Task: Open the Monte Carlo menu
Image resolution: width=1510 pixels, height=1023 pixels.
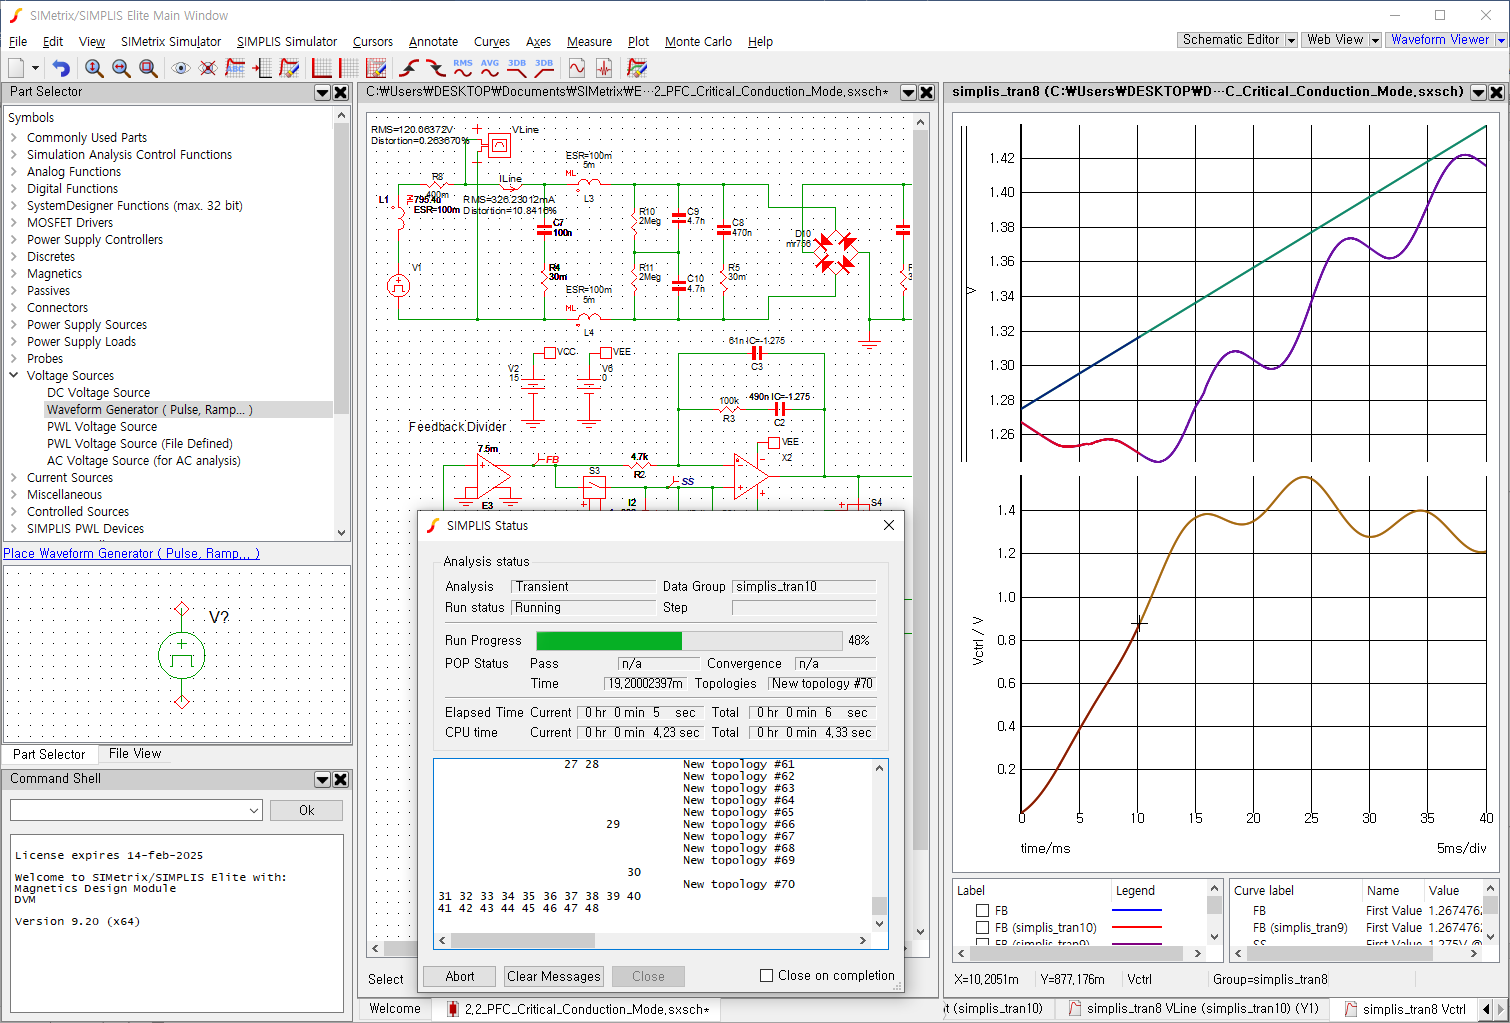Action: [x=698, y=41]
